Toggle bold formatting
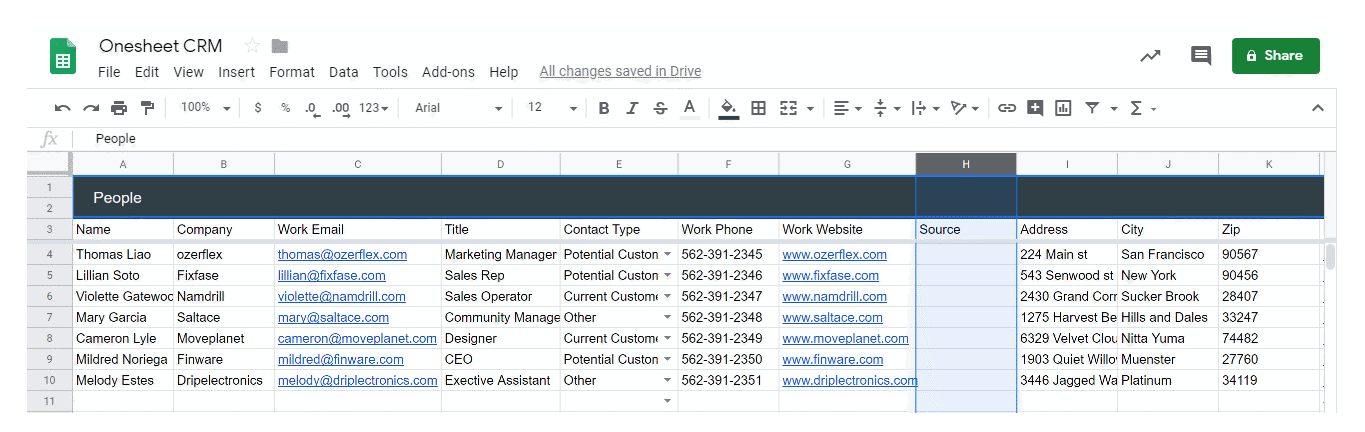The height and width of the screenshot is (432, 1365). click(604, 108)
